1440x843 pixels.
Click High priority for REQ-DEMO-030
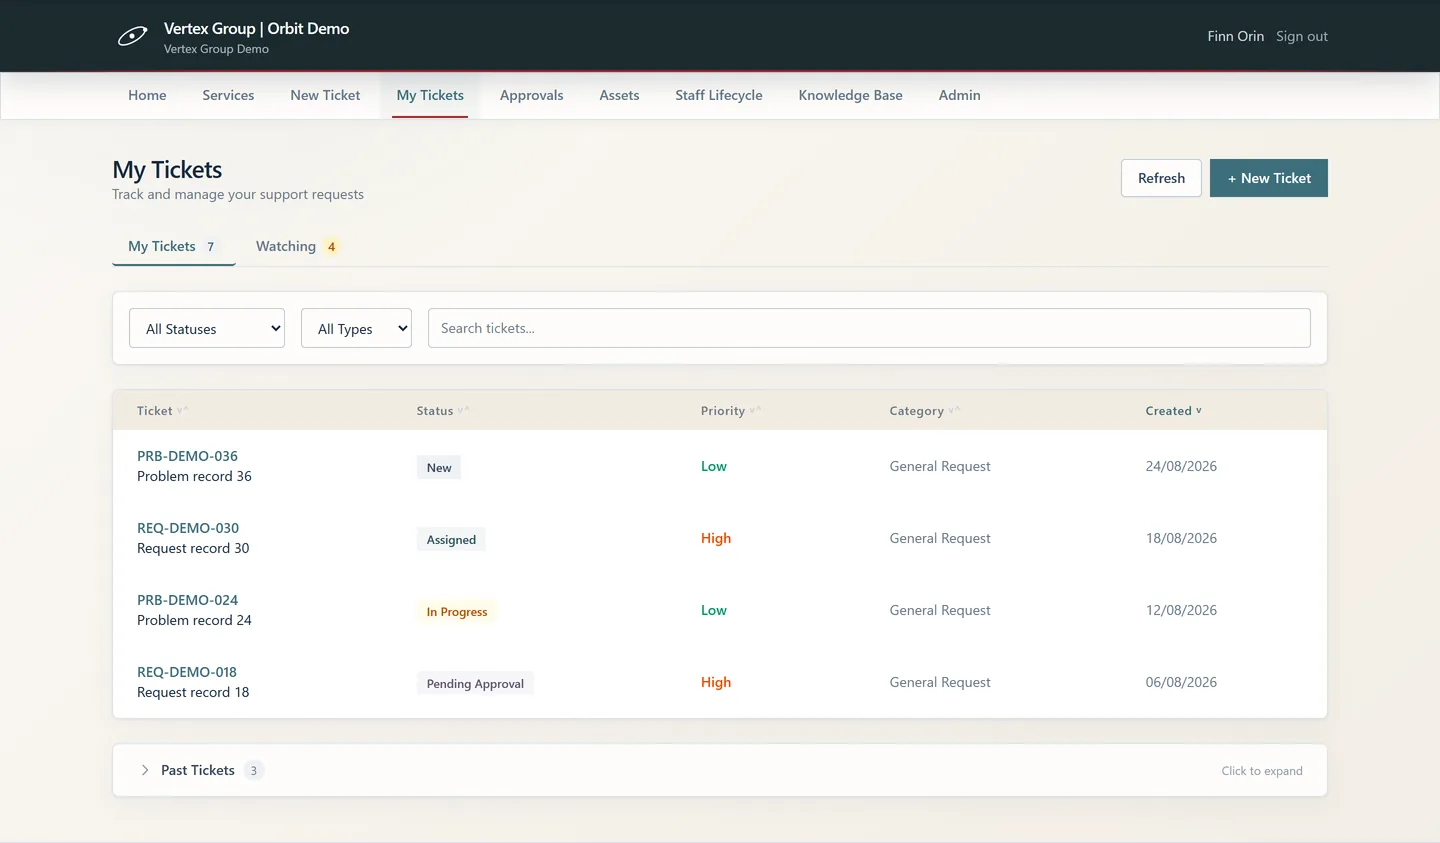[x=716, y=538]
